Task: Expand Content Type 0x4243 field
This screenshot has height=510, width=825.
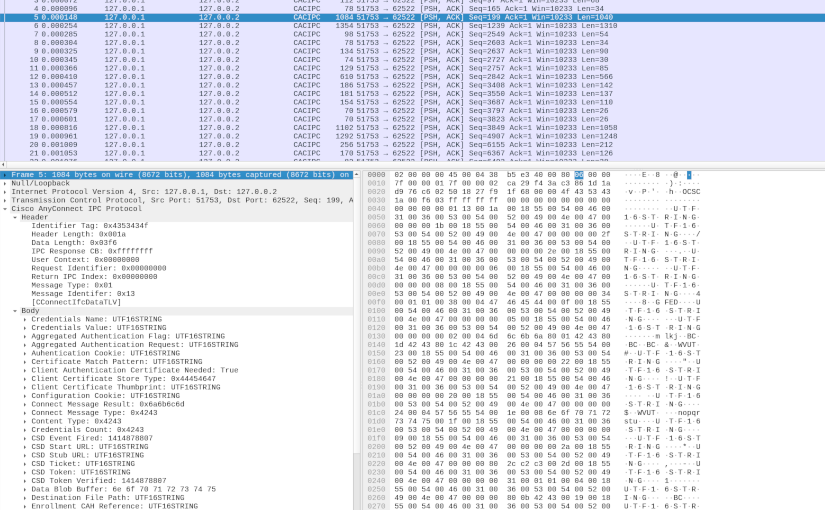Action: click(25, 421)
